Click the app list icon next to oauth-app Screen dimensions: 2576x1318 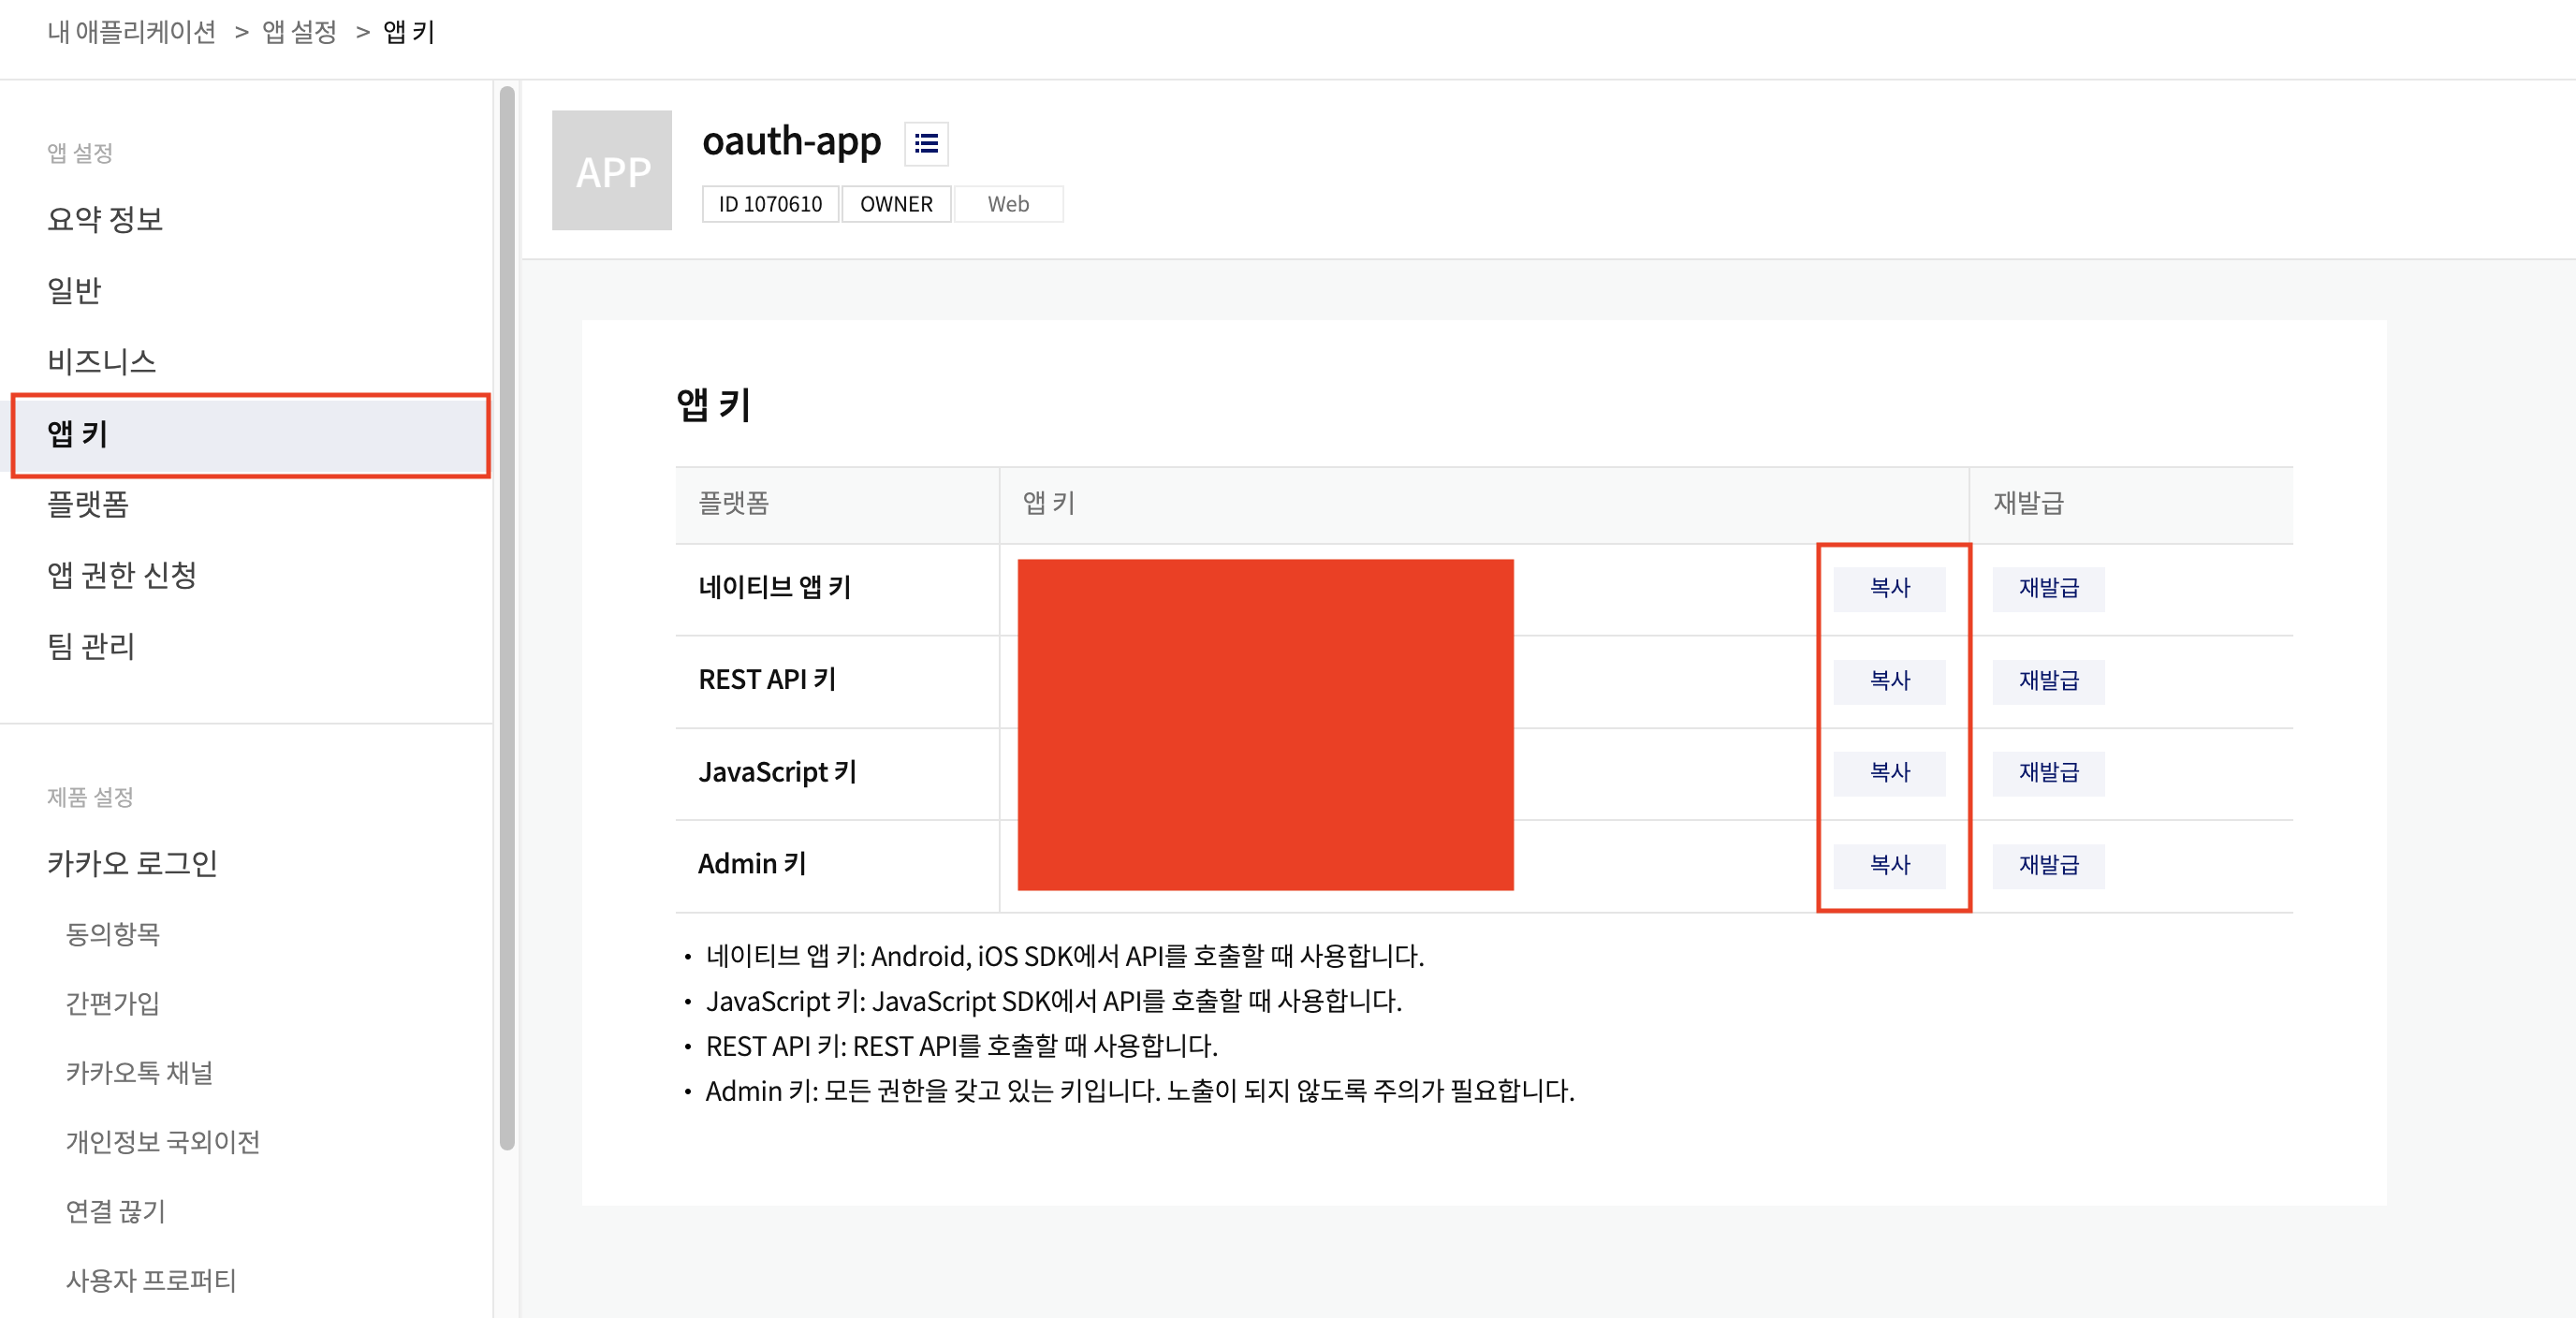click(926, 144)
